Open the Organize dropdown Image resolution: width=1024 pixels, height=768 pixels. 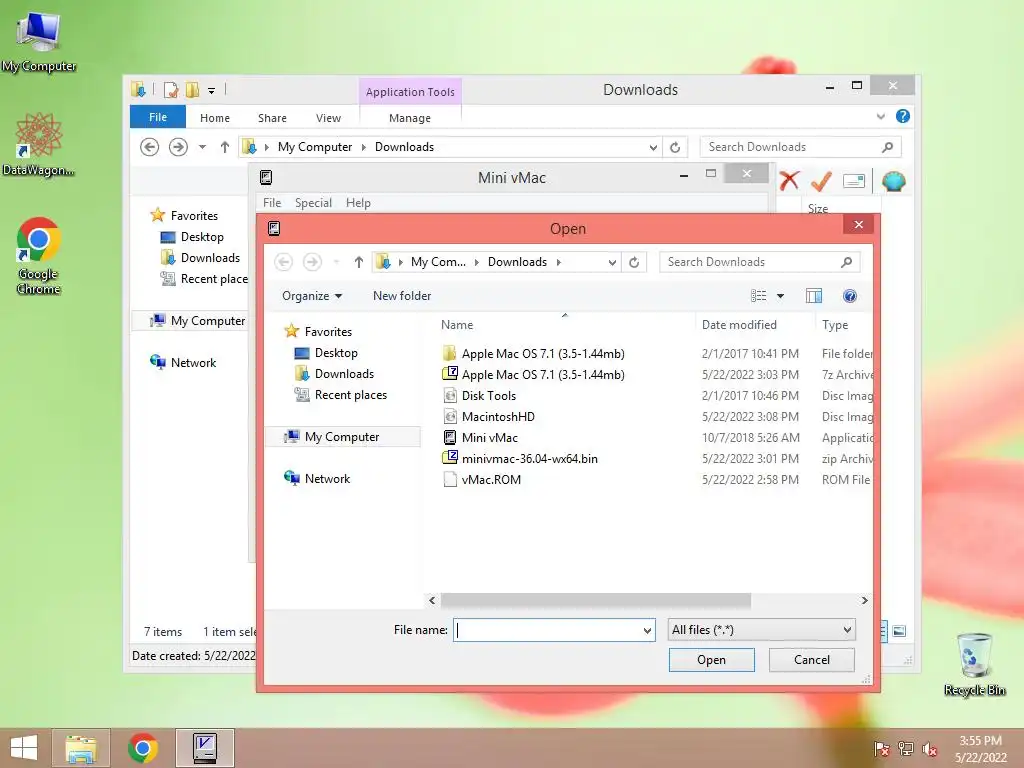click(312, 296)
